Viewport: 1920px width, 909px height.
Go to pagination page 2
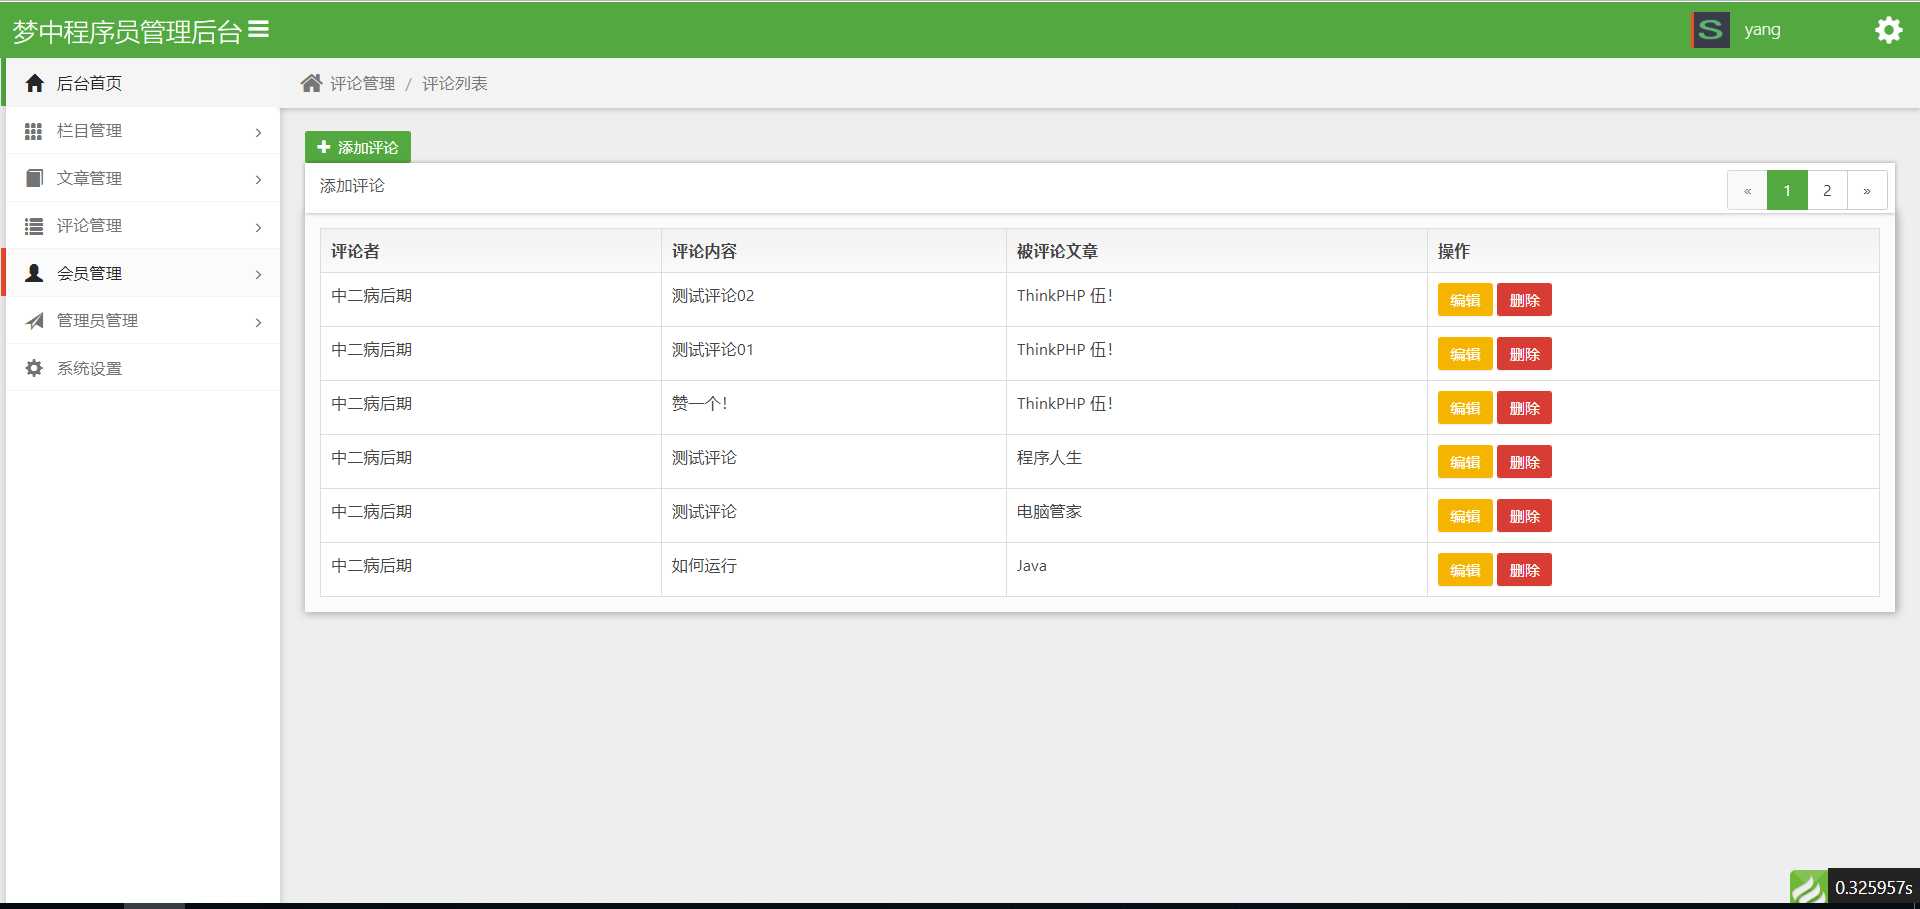click(1827, 190)
